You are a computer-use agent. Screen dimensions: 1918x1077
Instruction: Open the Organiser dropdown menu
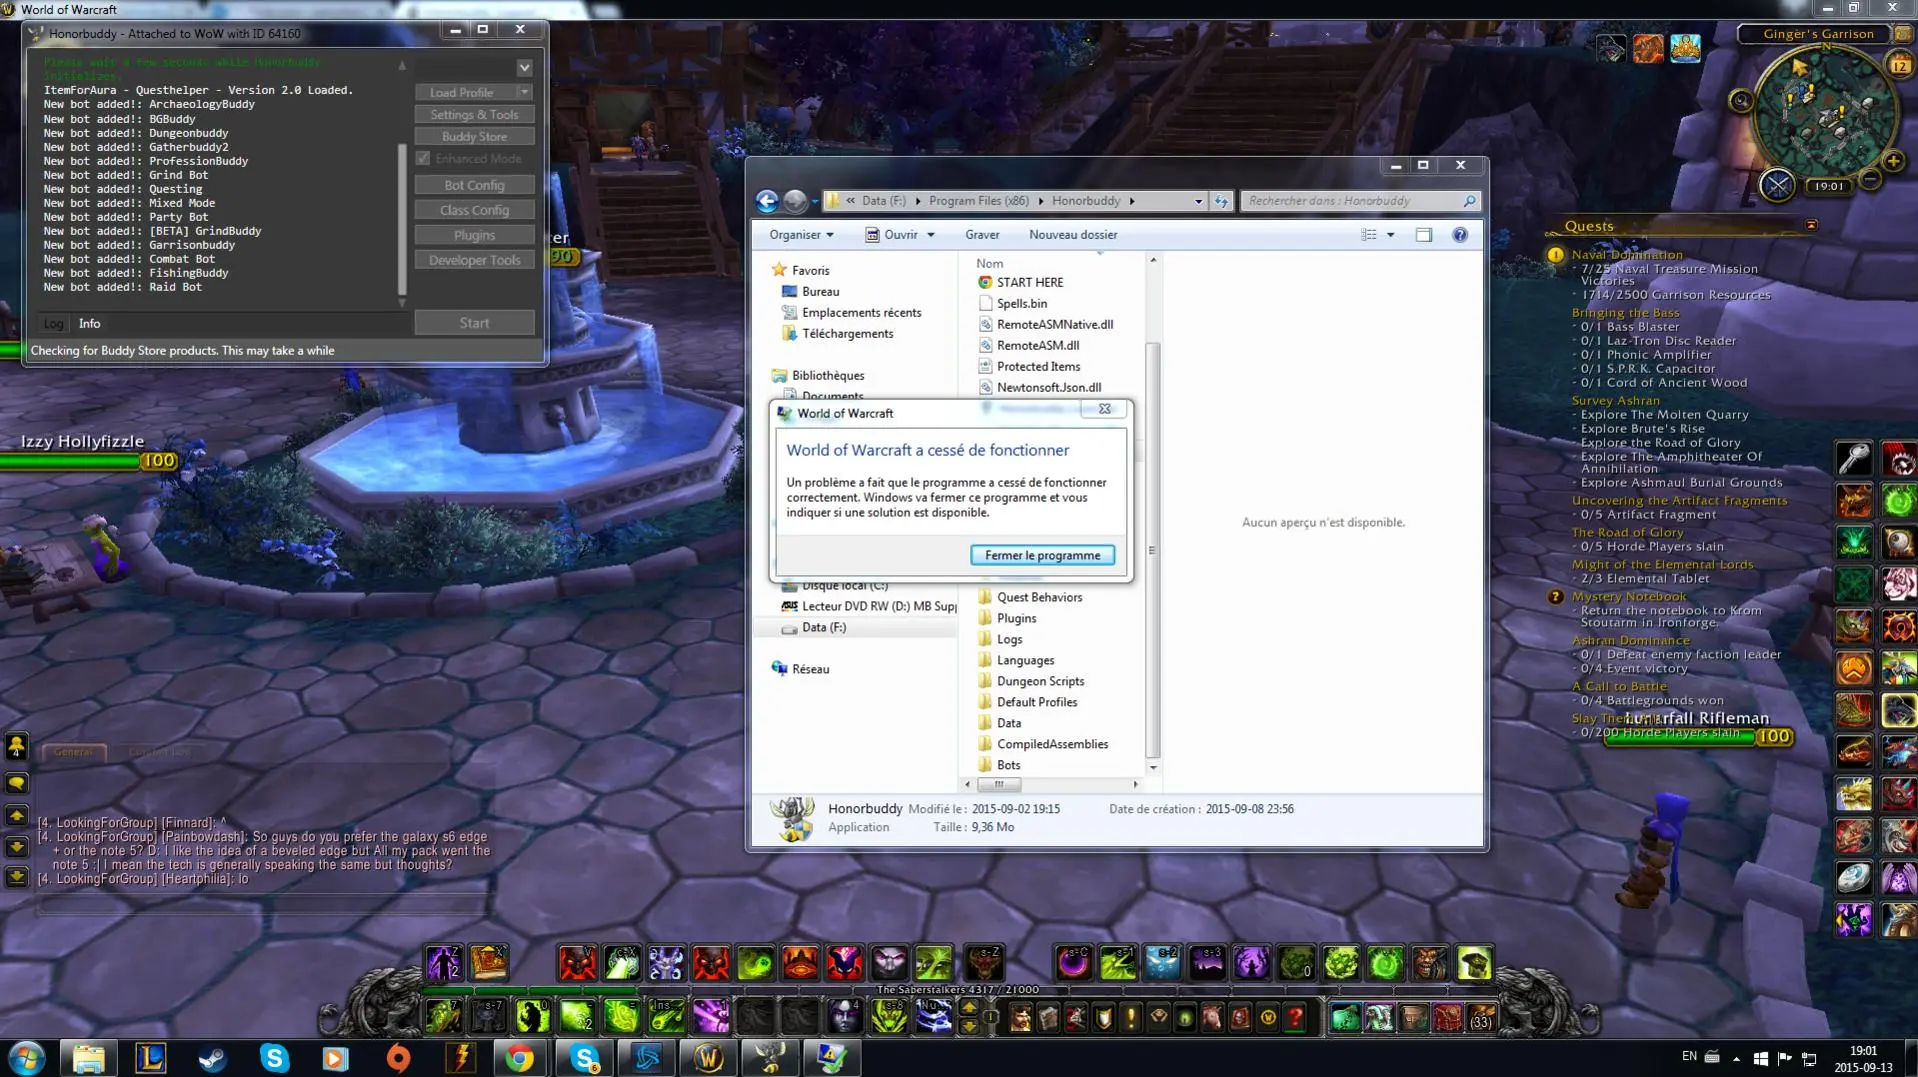pos(801,235)
